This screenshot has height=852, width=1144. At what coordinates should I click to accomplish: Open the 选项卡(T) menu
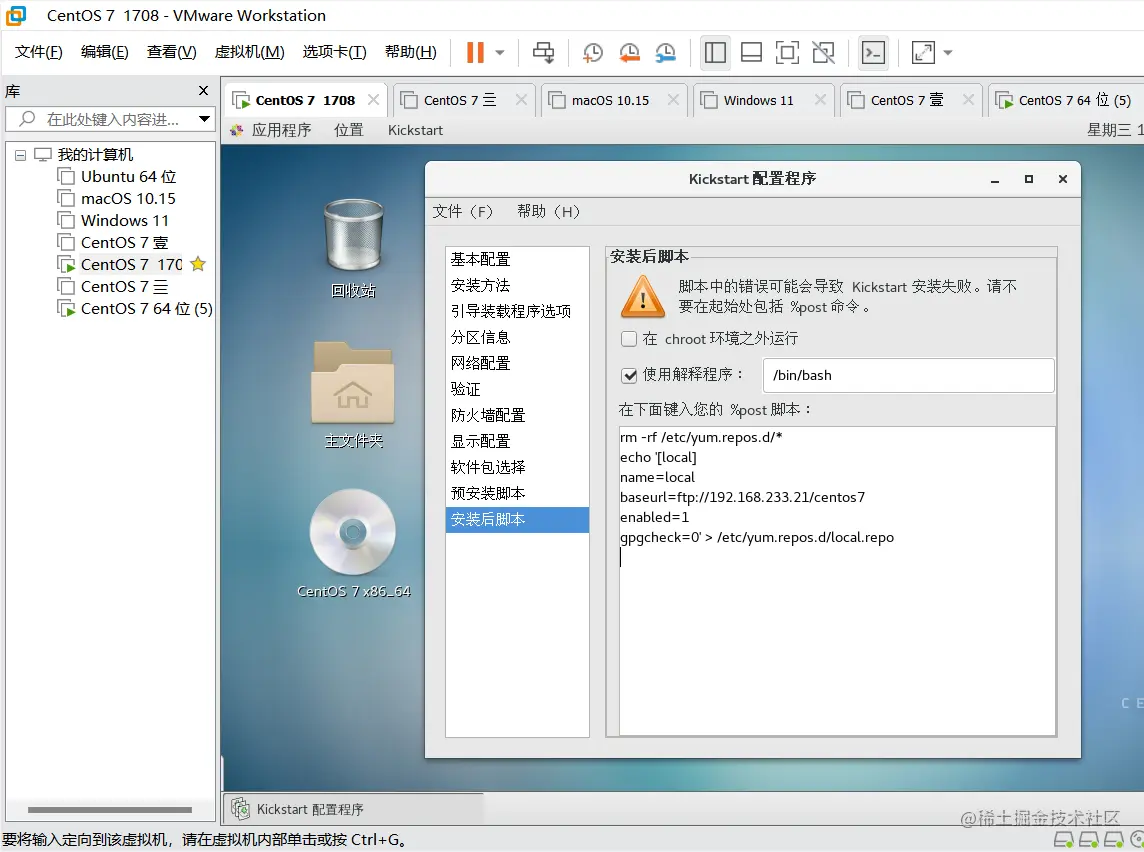(x=334, y=52)
